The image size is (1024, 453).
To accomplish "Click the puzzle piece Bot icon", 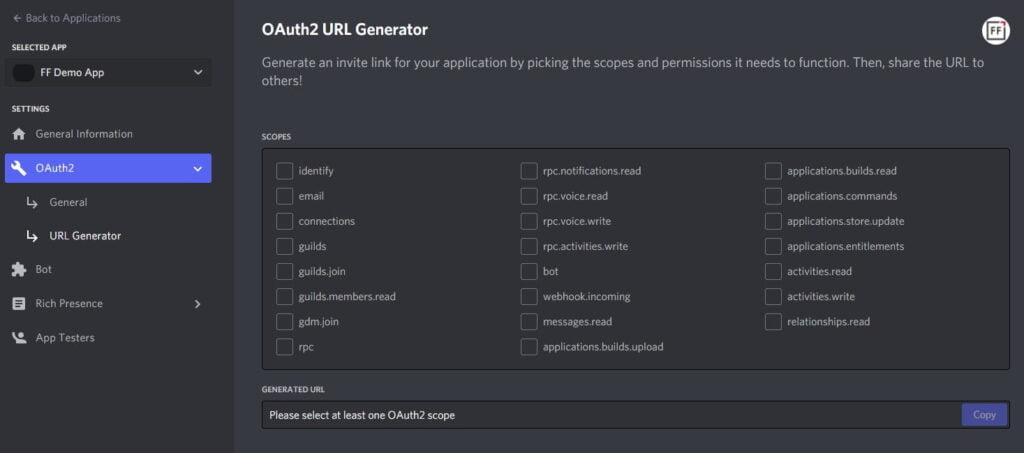I will click(x=18, y=270).
